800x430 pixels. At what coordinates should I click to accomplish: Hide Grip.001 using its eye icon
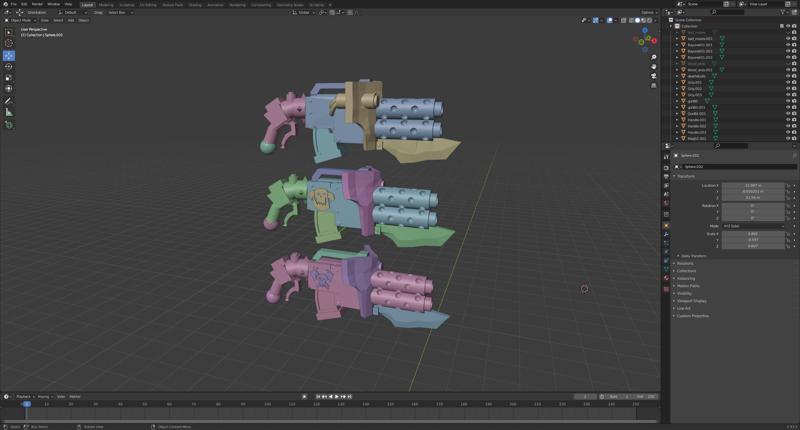[787, 83]
